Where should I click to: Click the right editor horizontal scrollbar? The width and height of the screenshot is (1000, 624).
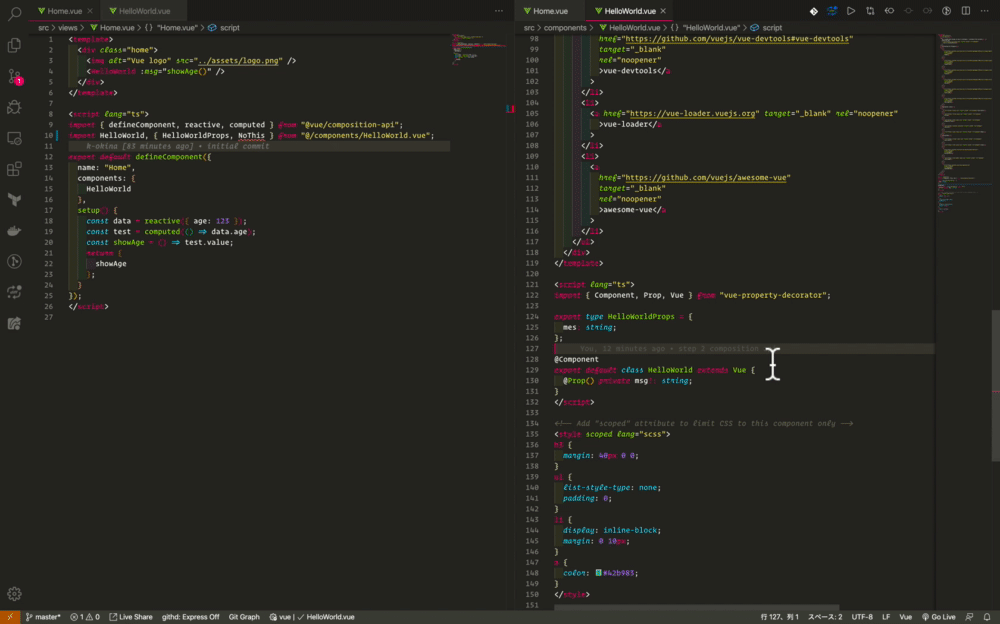(696, 607)
